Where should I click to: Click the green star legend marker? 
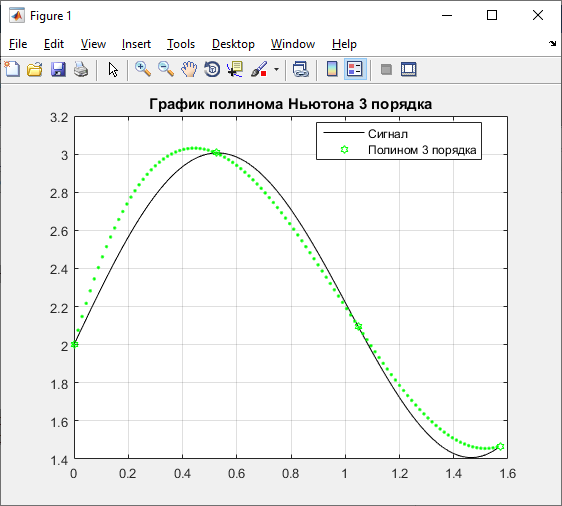click(x=344, y=149)
